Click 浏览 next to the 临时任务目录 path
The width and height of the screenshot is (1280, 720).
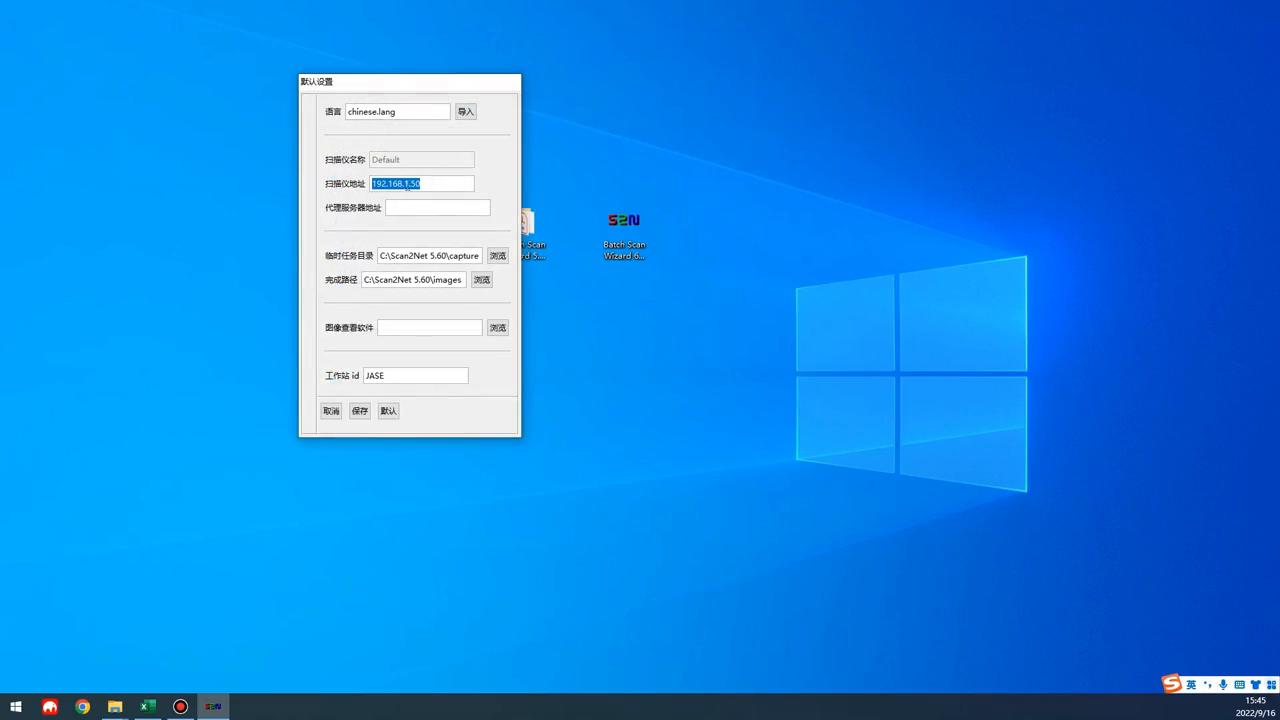click(x=497, y=256)
